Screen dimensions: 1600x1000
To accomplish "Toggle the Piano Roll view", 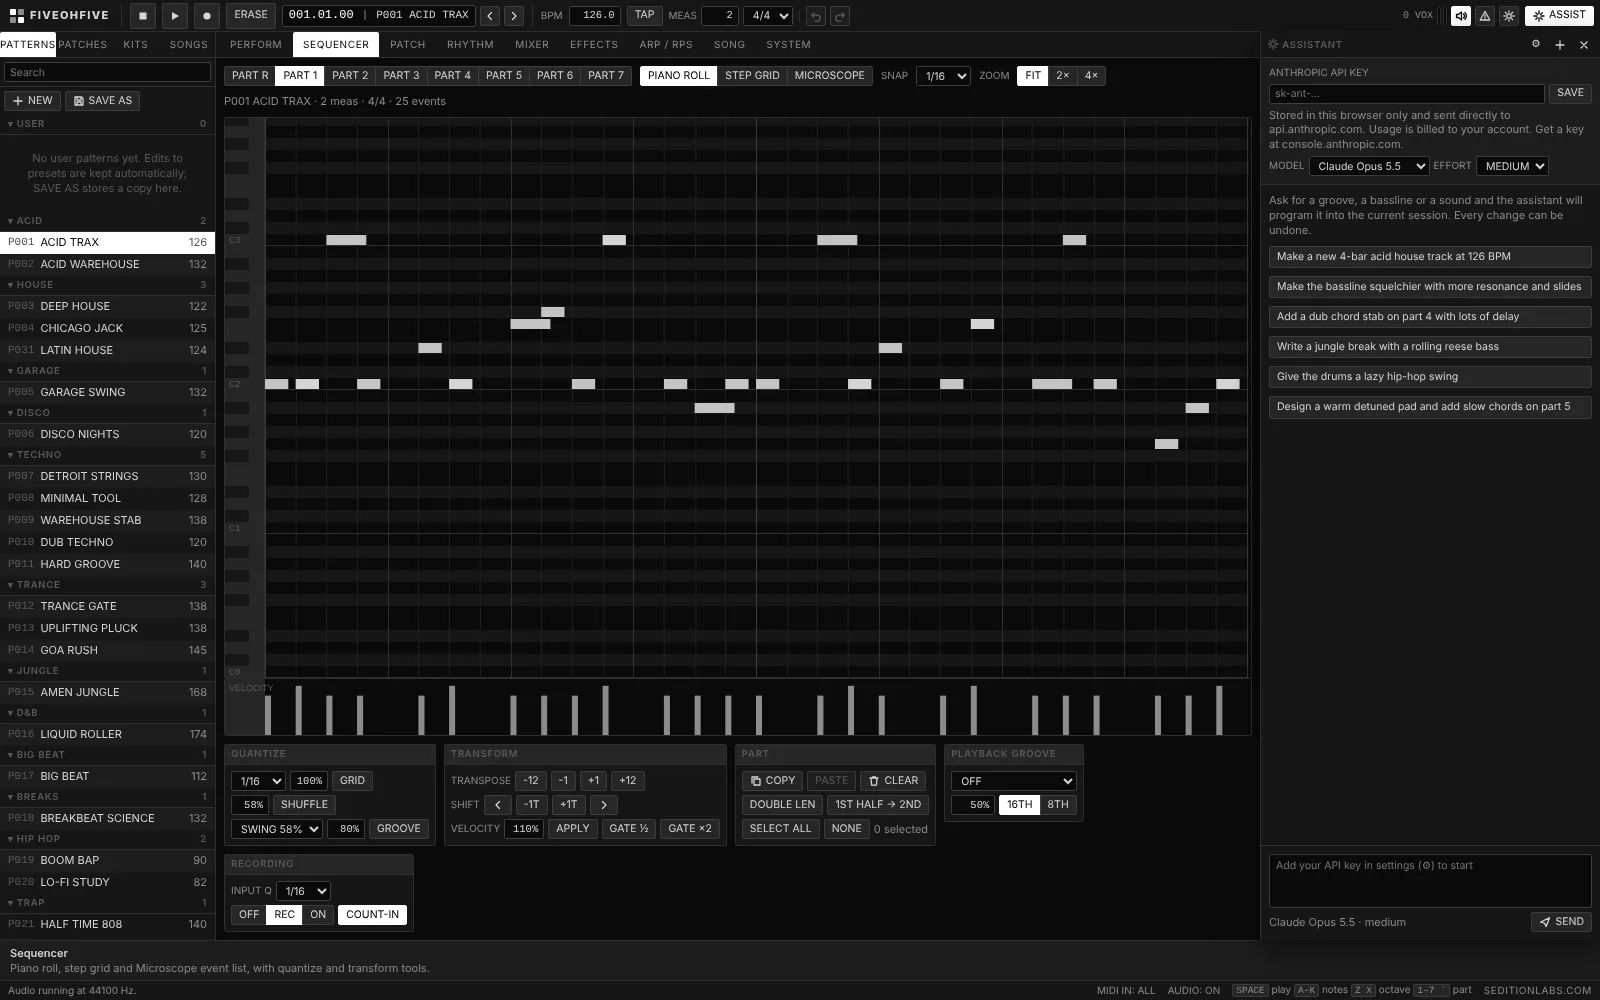I will tap(678, 75).
